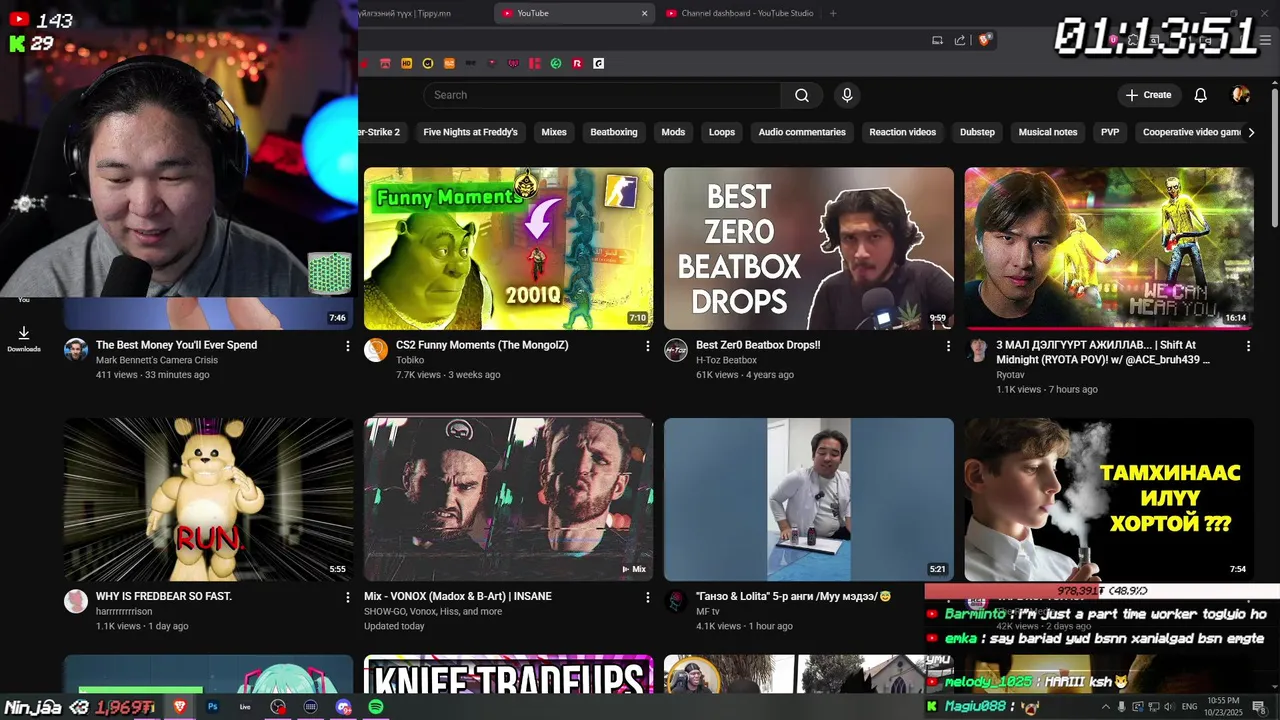Viewport: 1280px width, 720px height.
Task: Select the Dubstep filter chip
Action: point(977,132)
